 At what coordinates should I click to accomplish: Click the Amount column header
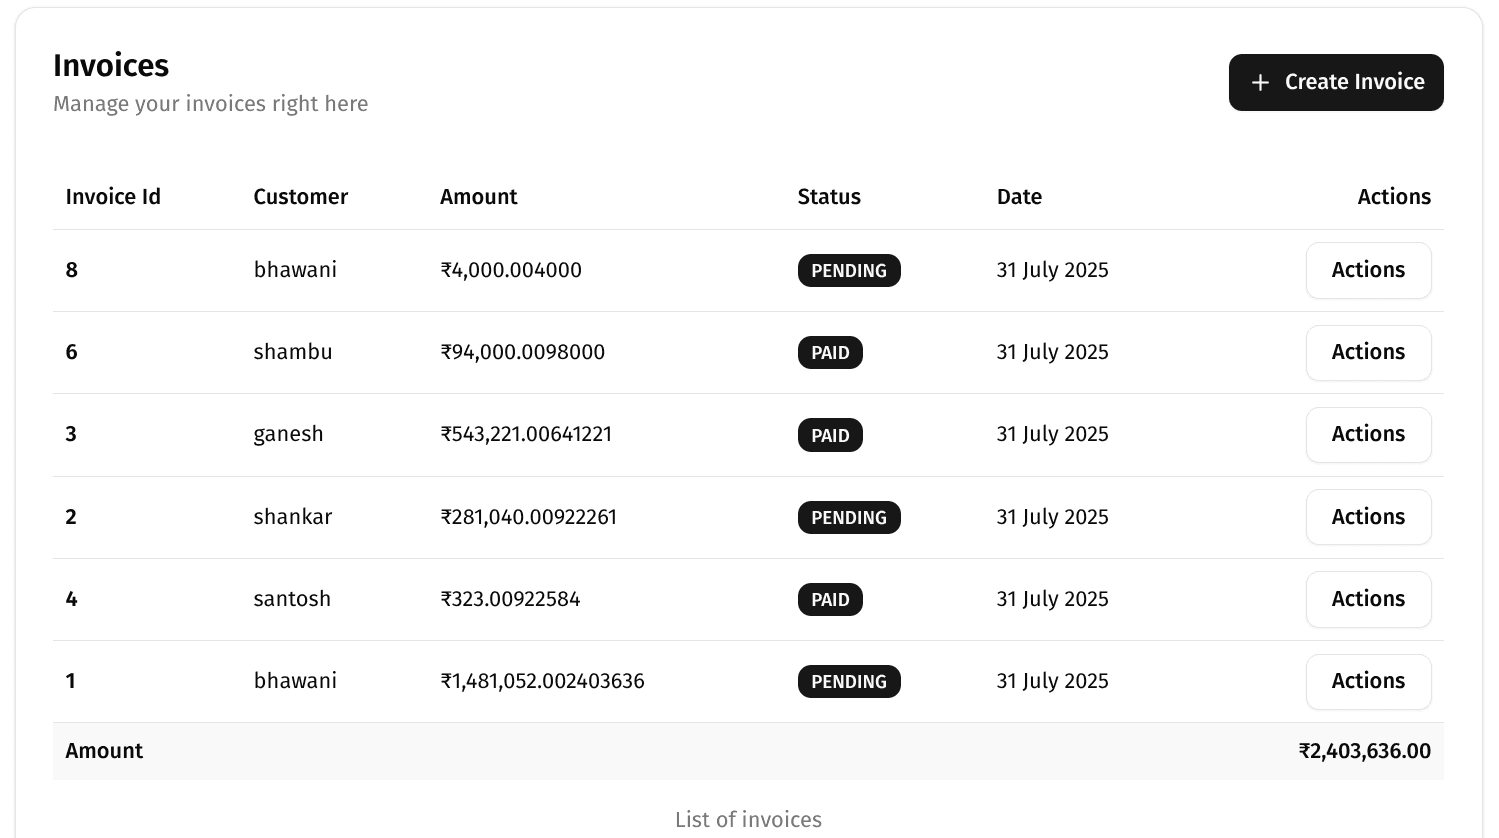478,197
